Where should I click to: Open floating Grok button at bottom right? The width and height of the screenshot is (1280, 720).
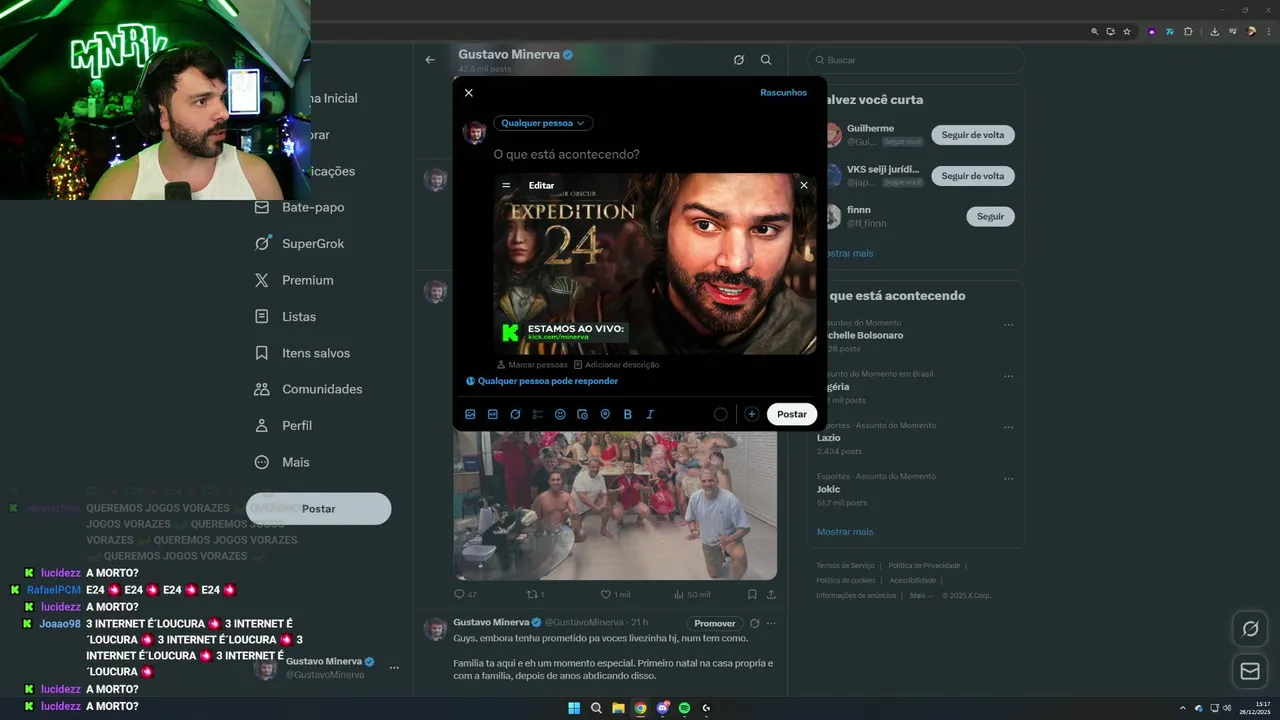[x=1250, y=629]
